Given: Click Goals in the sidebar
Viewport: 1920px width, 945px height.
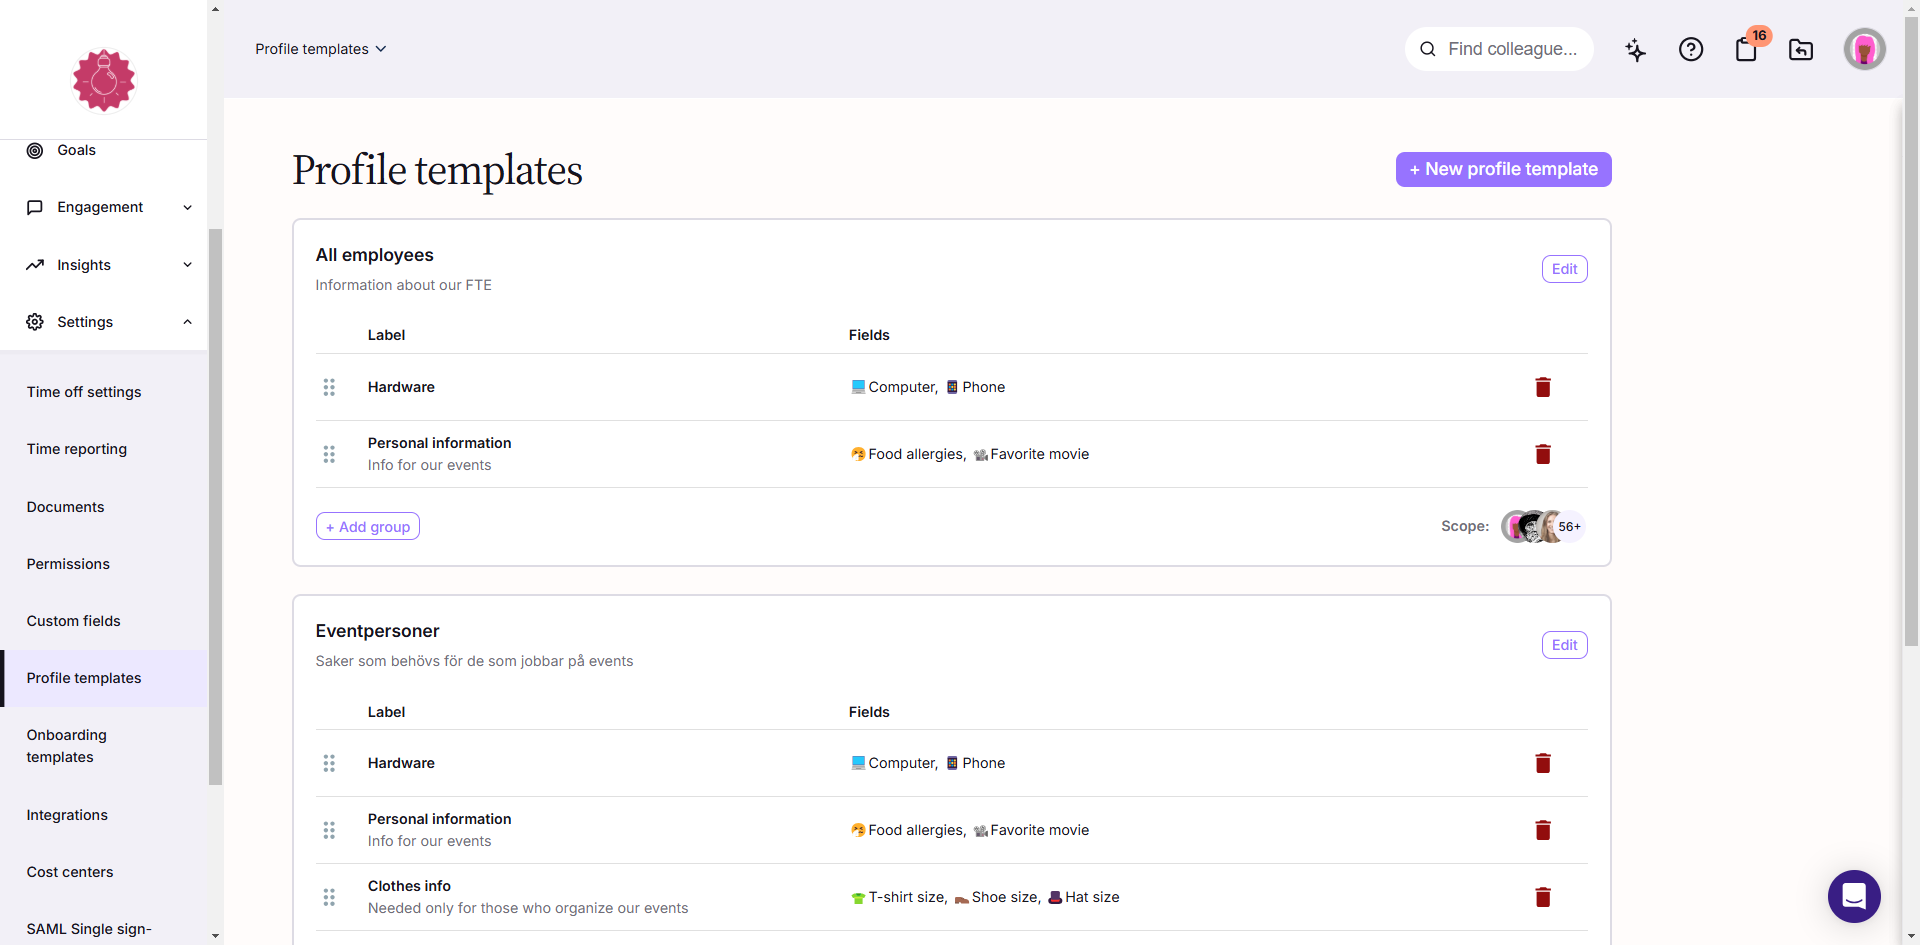Looking at the screenshot, I should point(76,150).
